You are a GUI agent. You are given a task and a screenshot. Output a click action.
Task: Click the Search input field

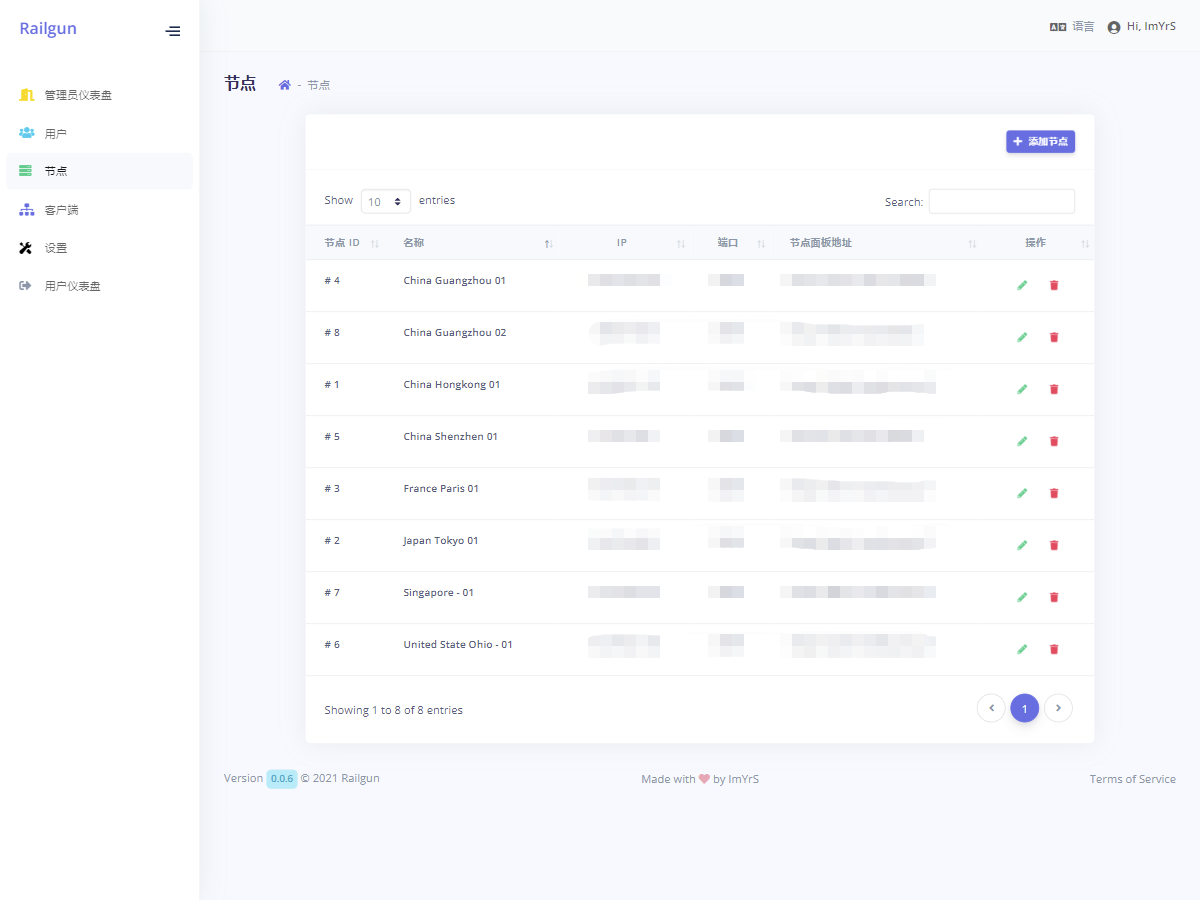[x=1001, y=201]
